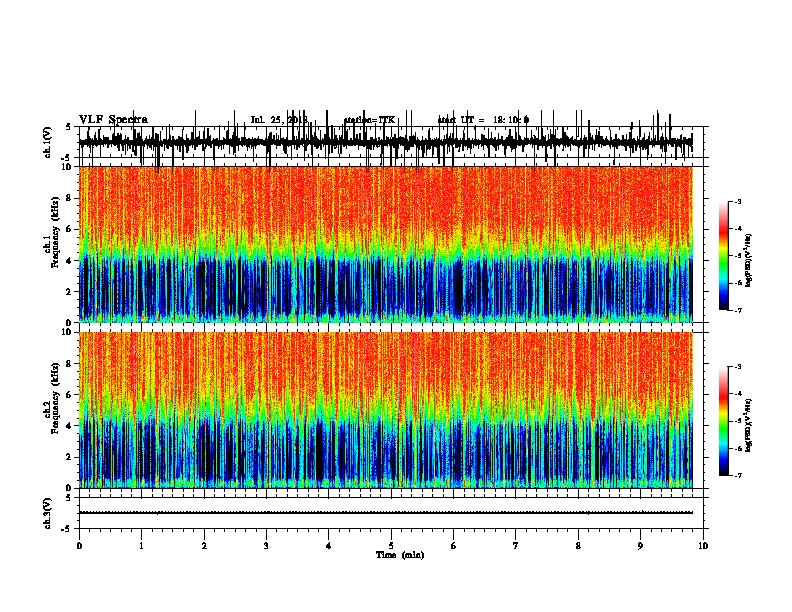Click the ch.2 color bar unit label
792x612 pixels.
pos(748,426)
